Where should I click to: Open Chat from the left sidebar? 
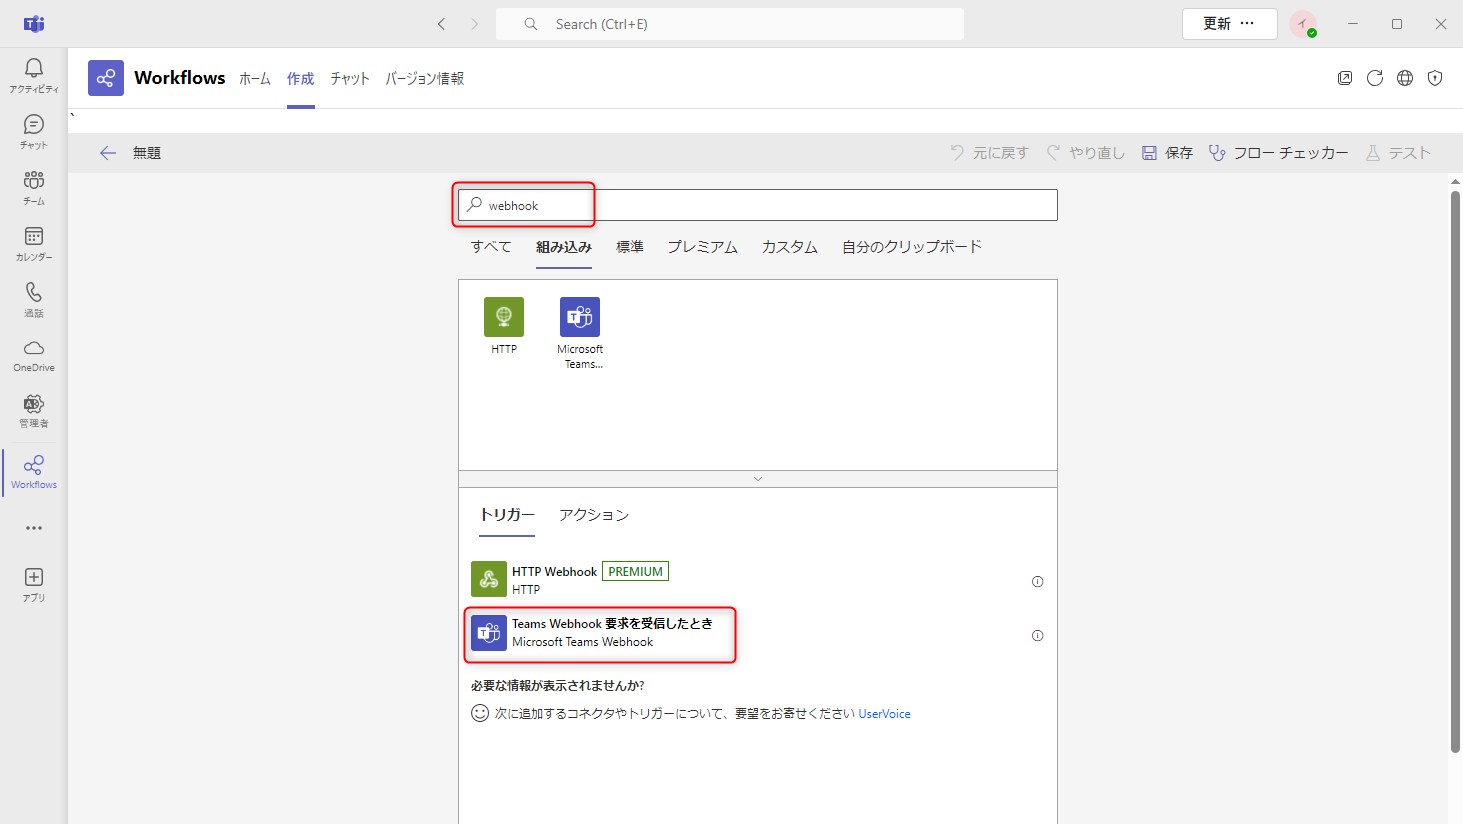click(34, 131)
